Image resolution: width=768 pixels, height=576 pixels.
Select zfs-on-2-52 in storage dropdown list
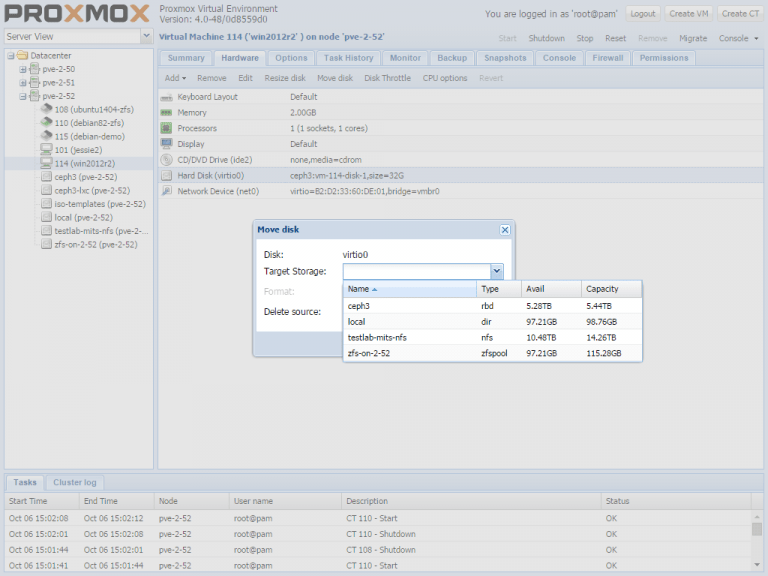point(492,353)
